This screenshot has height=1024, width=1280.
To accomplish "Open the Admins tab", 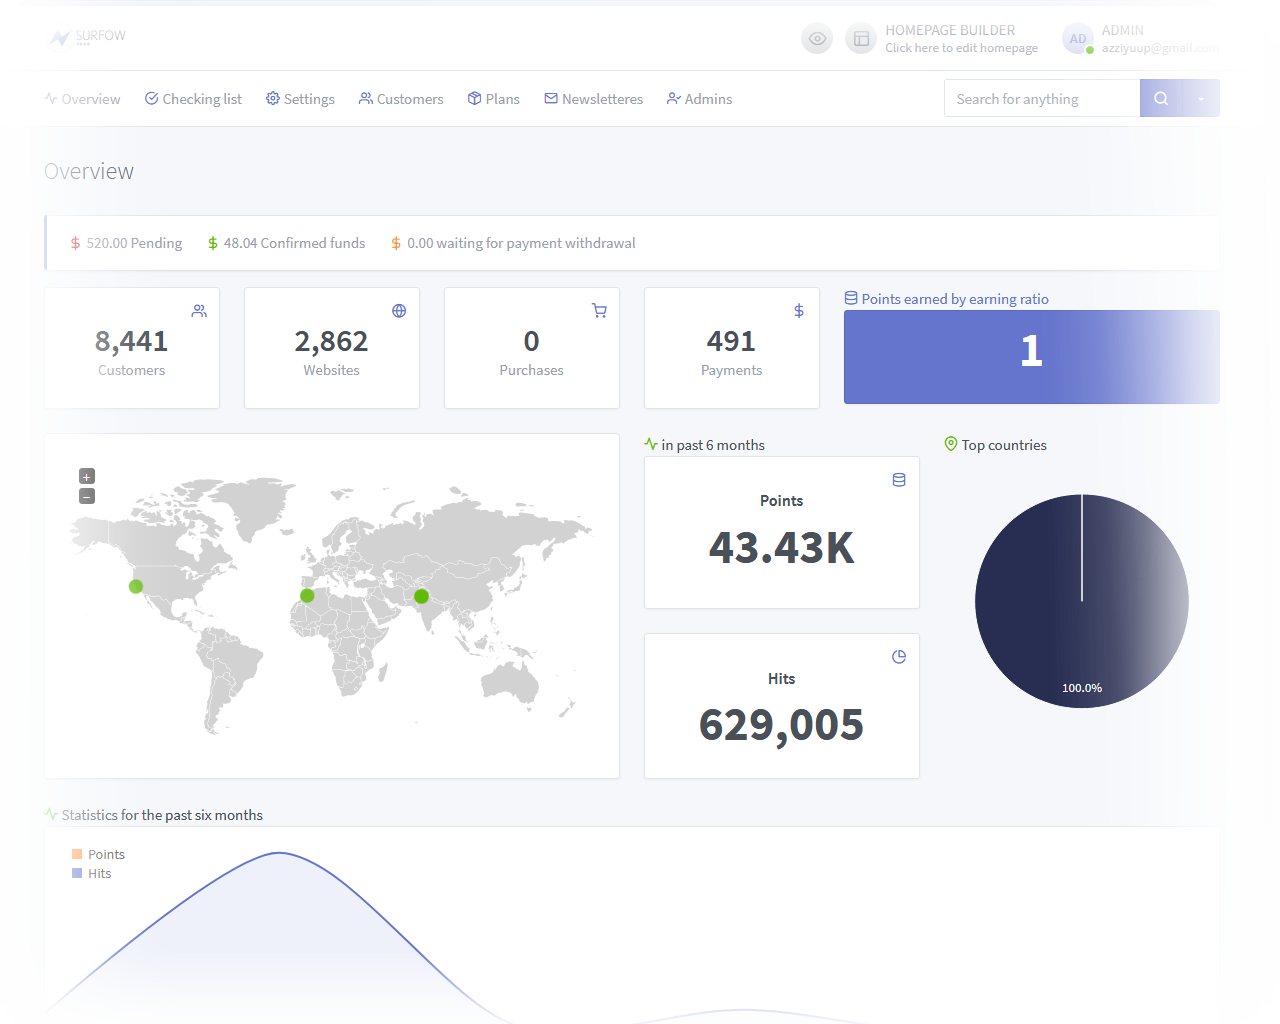I will (699, 99).
